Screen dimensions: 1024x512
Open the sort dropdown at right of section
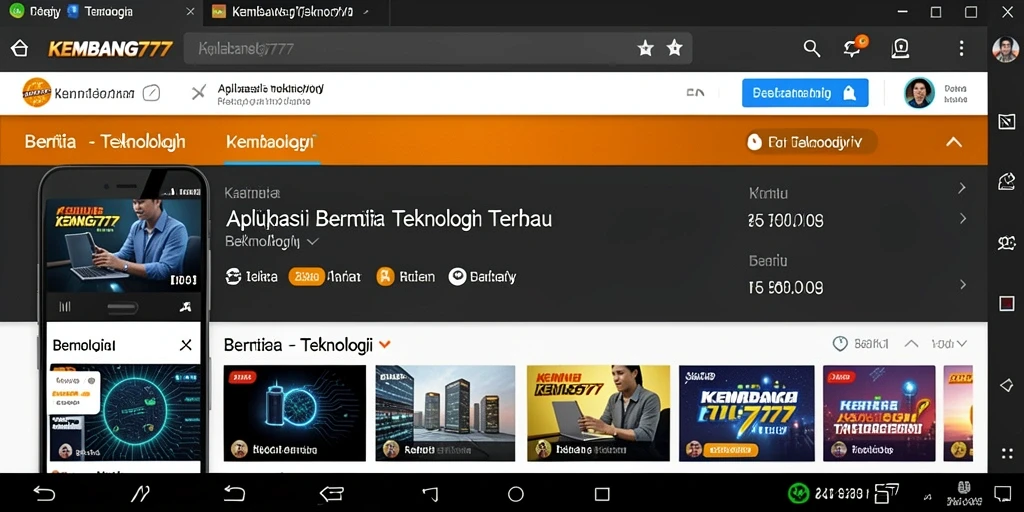tap(949, 344)
